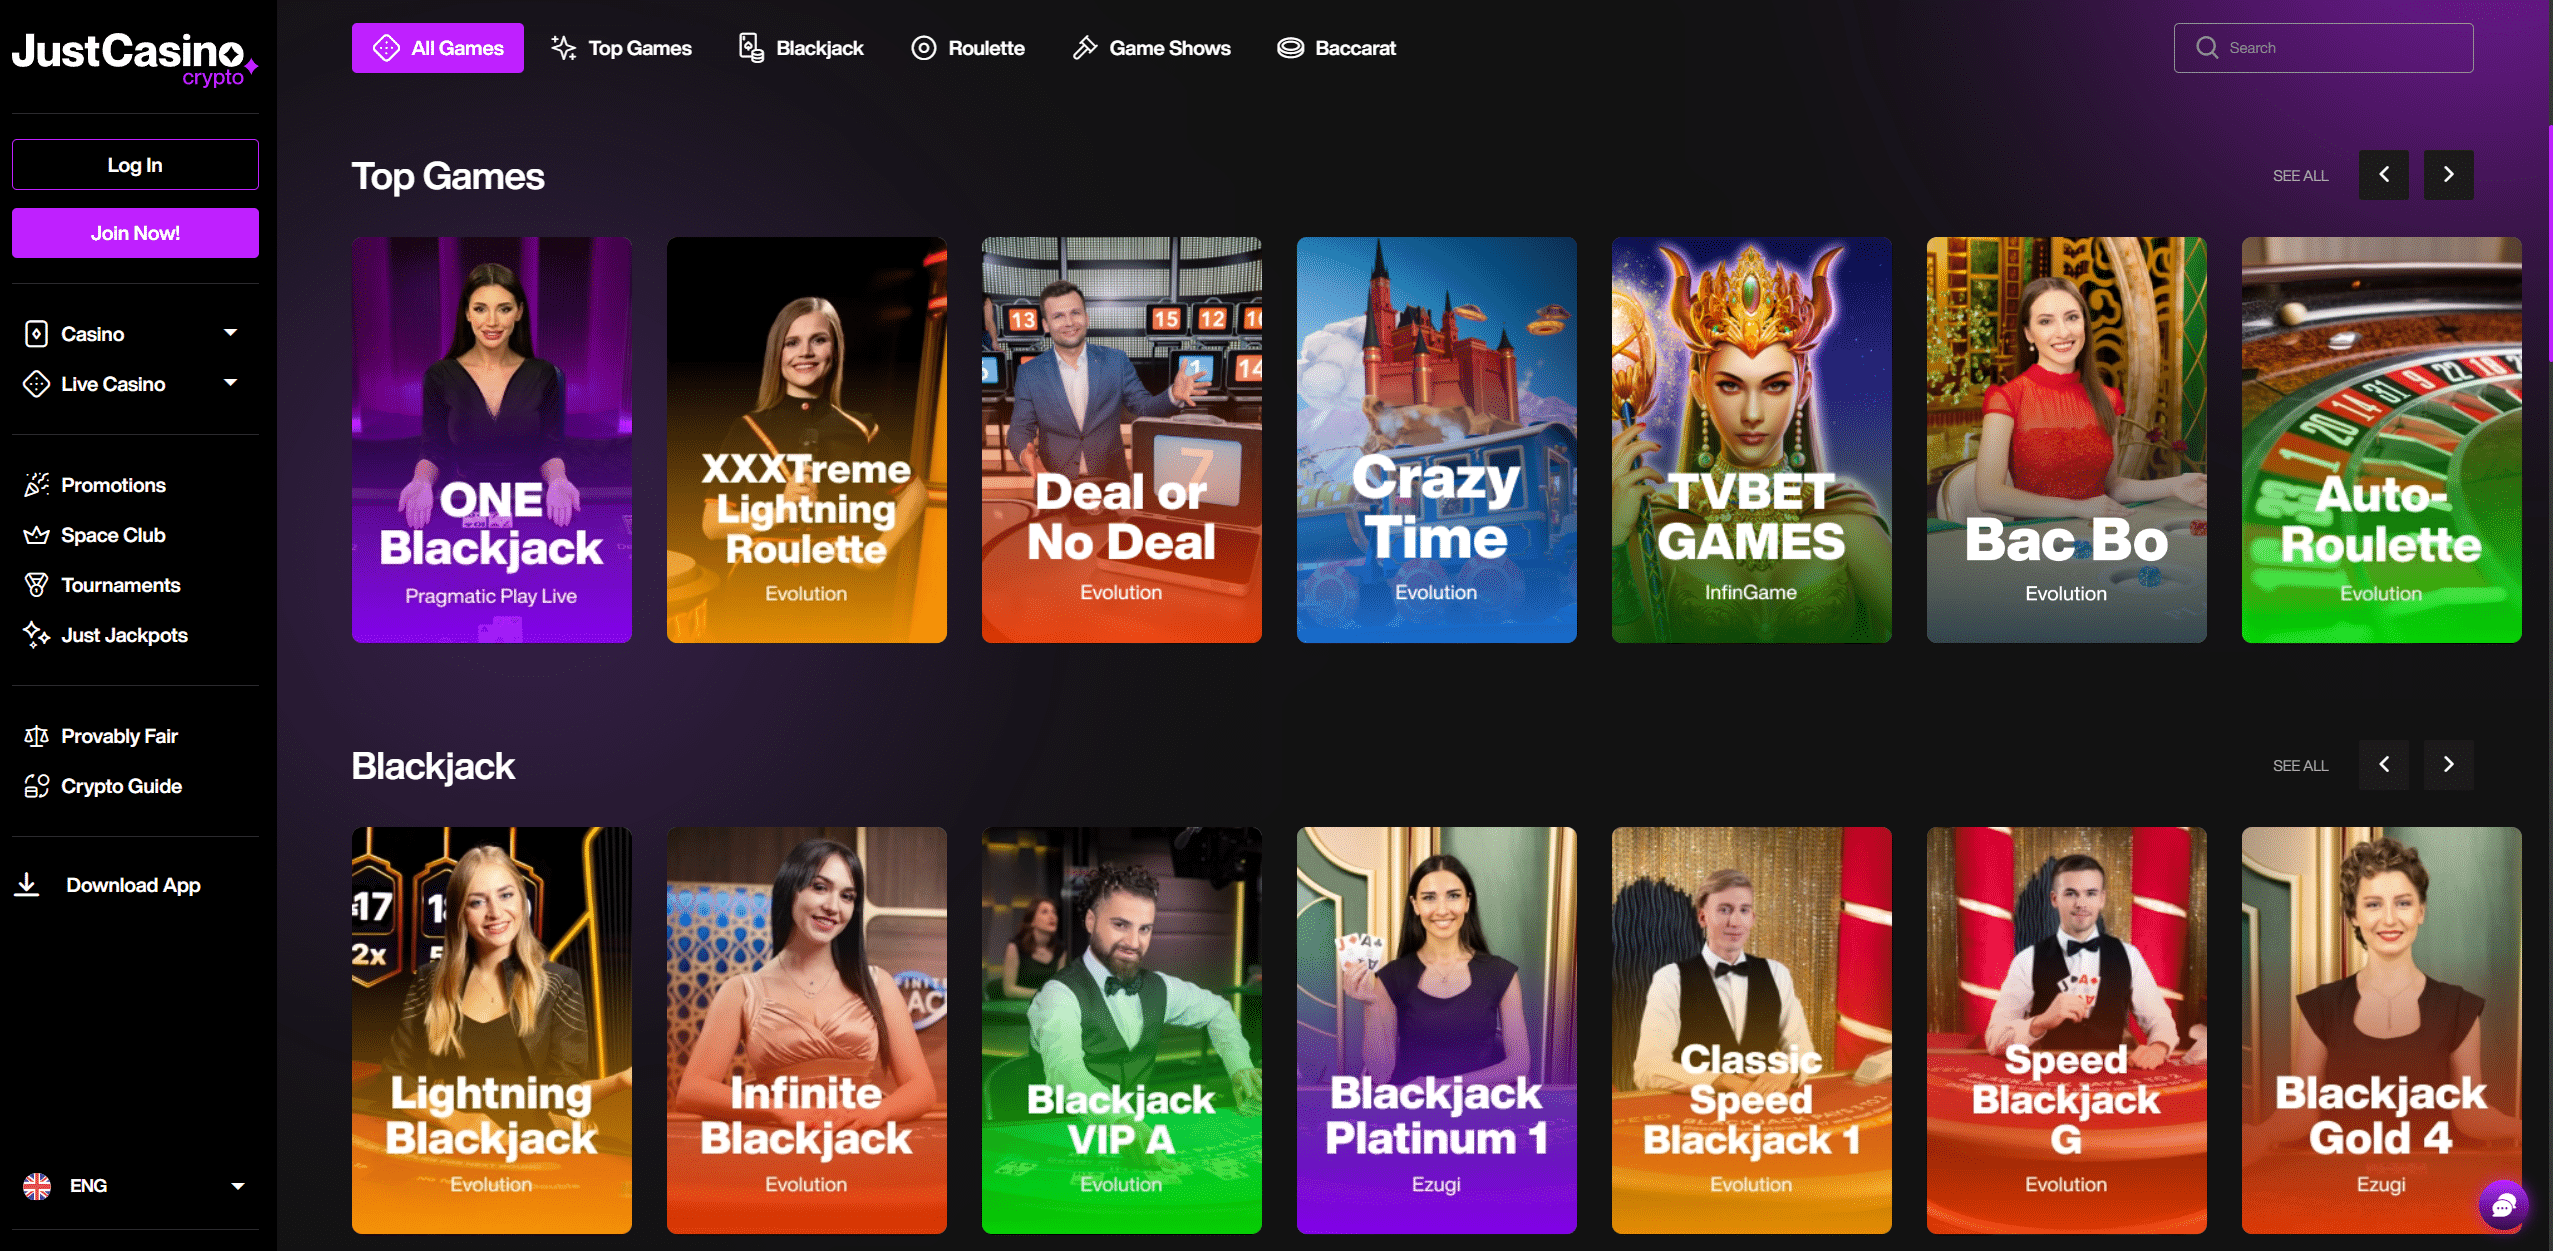This screenshot has height=1251, width=2553.
Task: Open Auto-Roulette game card
Action: [2381, 440]
